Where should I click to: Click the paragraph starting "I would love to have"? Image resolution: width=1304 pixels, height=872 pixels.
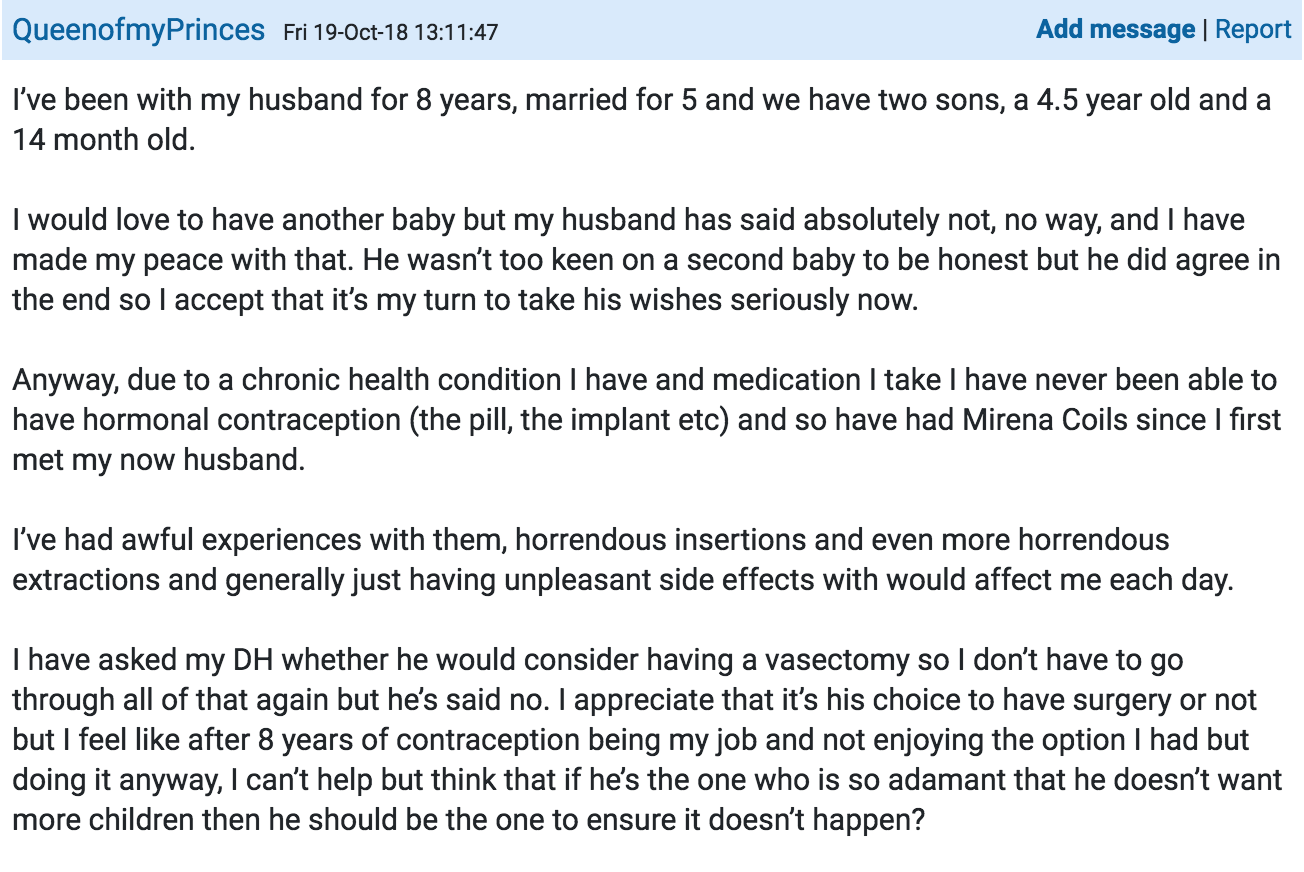click(645, 260)
